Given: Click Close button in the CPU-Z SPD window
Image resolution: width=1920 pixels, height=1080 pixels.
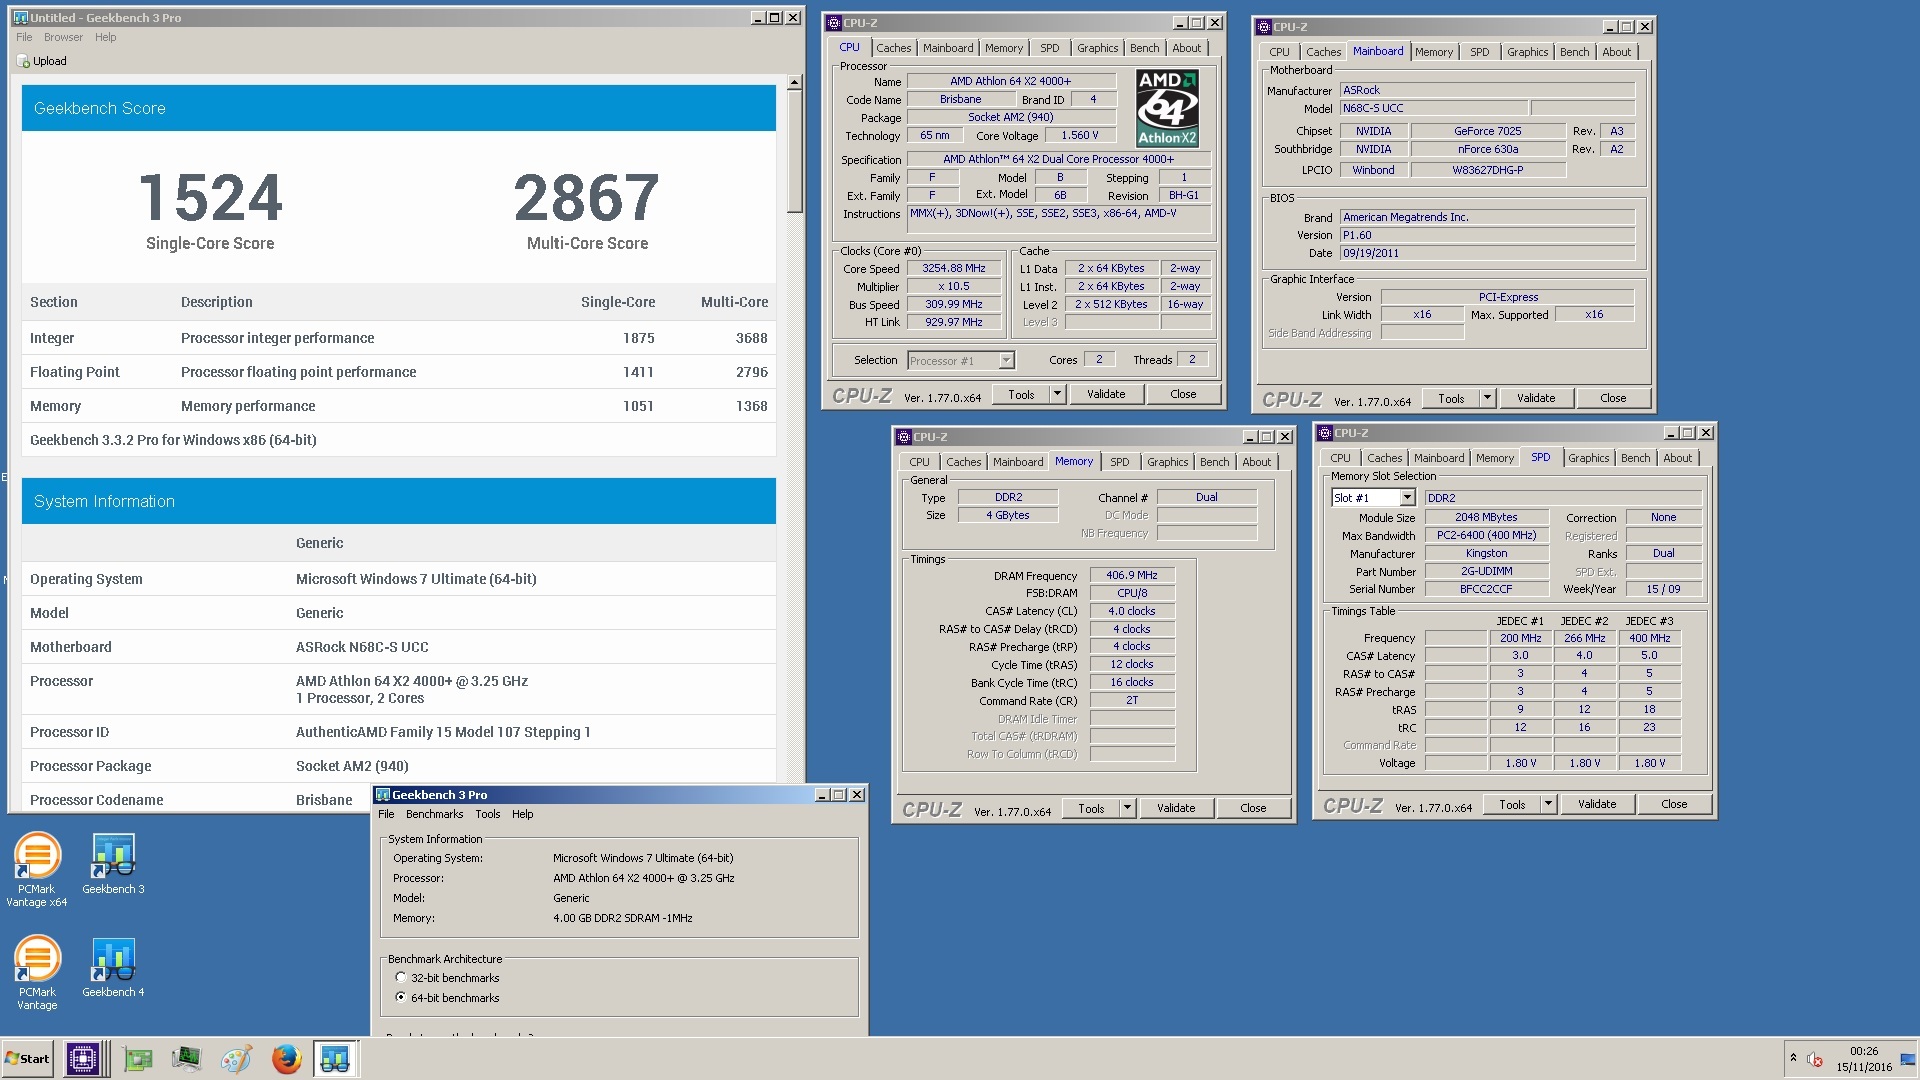Looking at the screenshot, I should [1674, 804].
